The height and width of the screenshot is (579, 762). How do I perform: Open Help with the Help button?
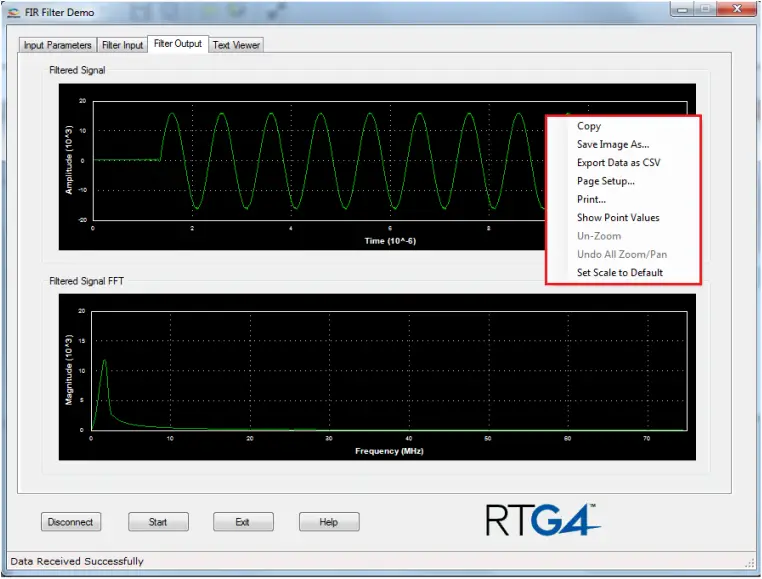pos(329,522)
